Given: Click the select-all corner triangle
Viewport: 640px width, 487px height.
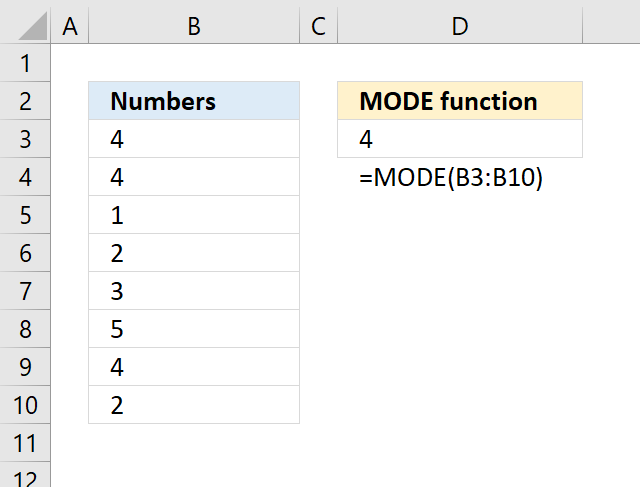Looking at the screenshot, I should 25,25.
